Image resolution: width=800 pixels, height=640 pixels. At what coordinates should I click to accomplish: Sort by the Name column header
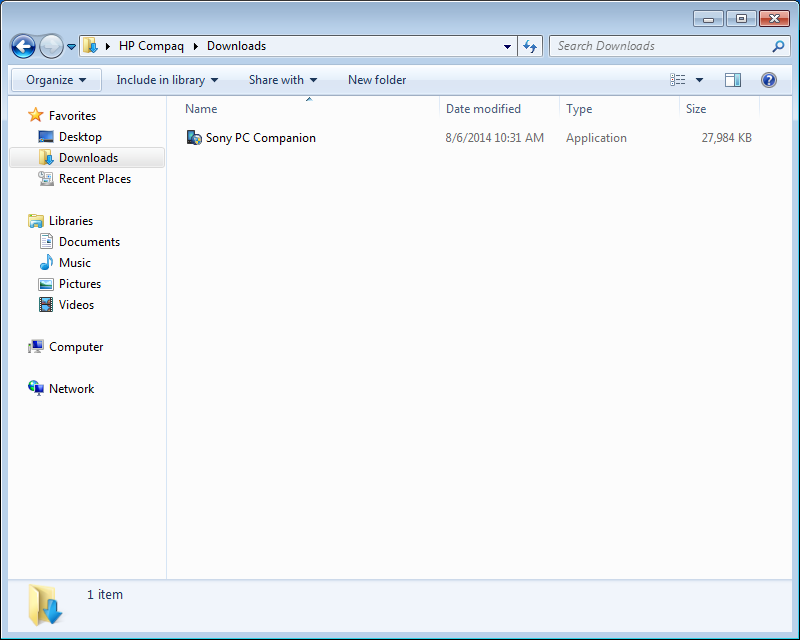(x=201, y=109)
